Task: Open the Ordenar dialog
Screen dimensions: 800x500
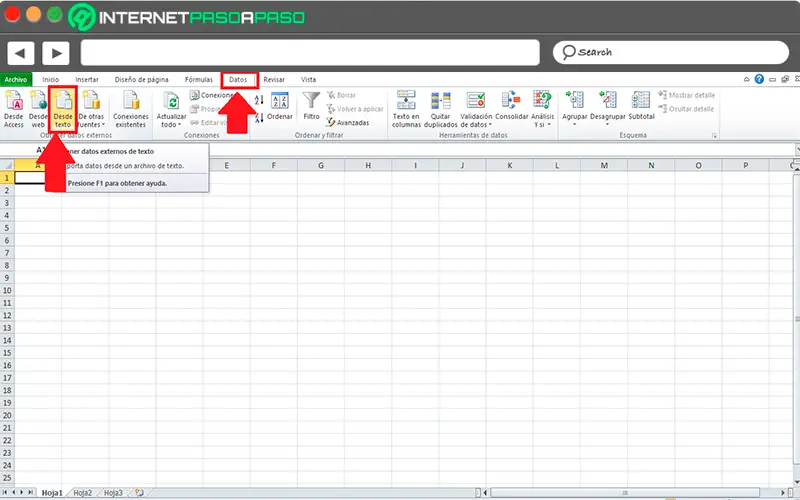Action: click(x=280, y=107)
